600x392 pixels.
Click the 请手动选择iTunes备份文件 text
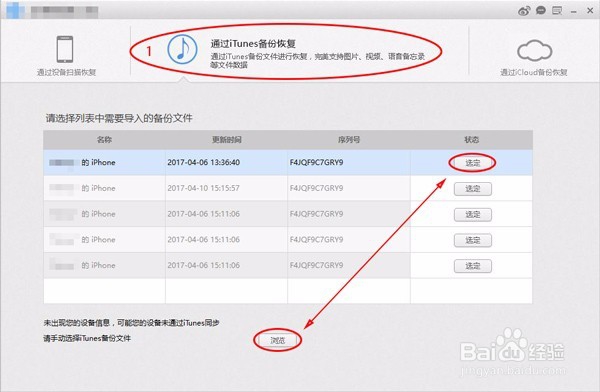tap(87, 338)
